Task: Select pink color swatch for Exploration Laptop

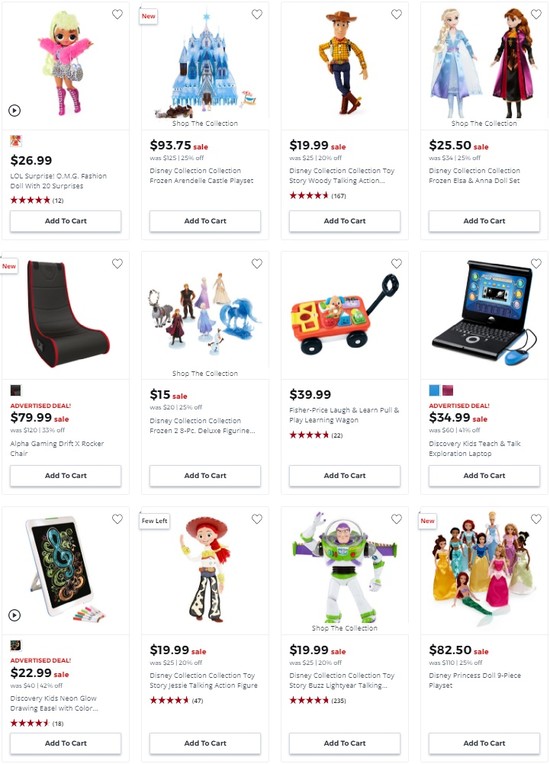Action: coord(448,390)
